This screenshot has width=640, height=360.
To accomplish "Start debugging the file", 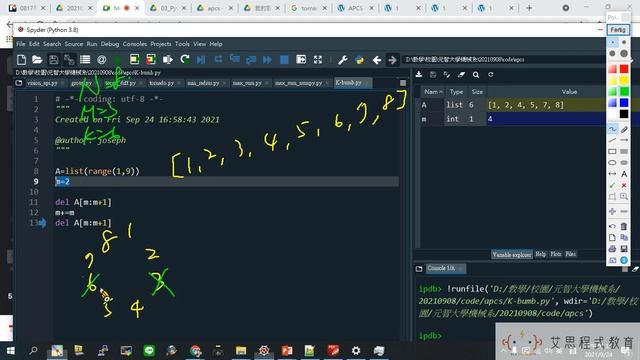I will pos(201,60).
